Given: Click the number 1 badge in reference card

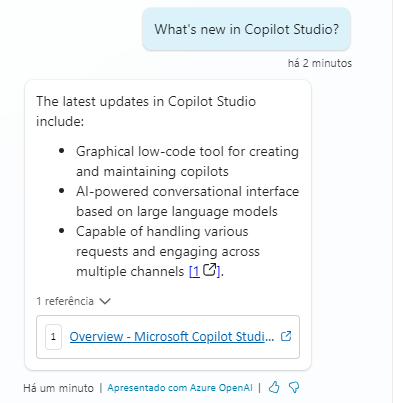Looking at the screenshot, I should click(x=53, y=337).
